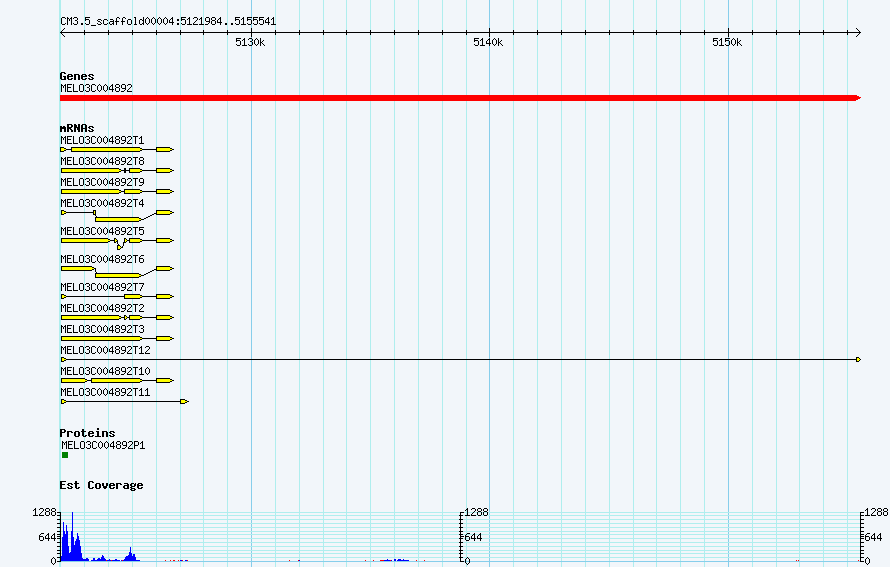This screenshot has height=567, width=890.
Task: Click the right arrowhead of the ruler
Action: pyautogui.click(x=858, y=33)
